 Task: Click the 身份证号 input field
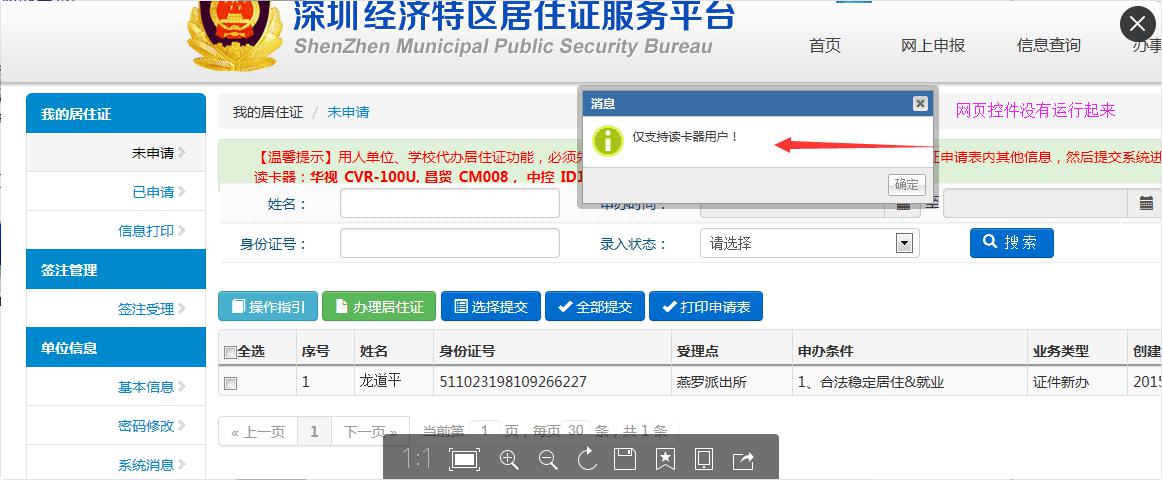449,243
